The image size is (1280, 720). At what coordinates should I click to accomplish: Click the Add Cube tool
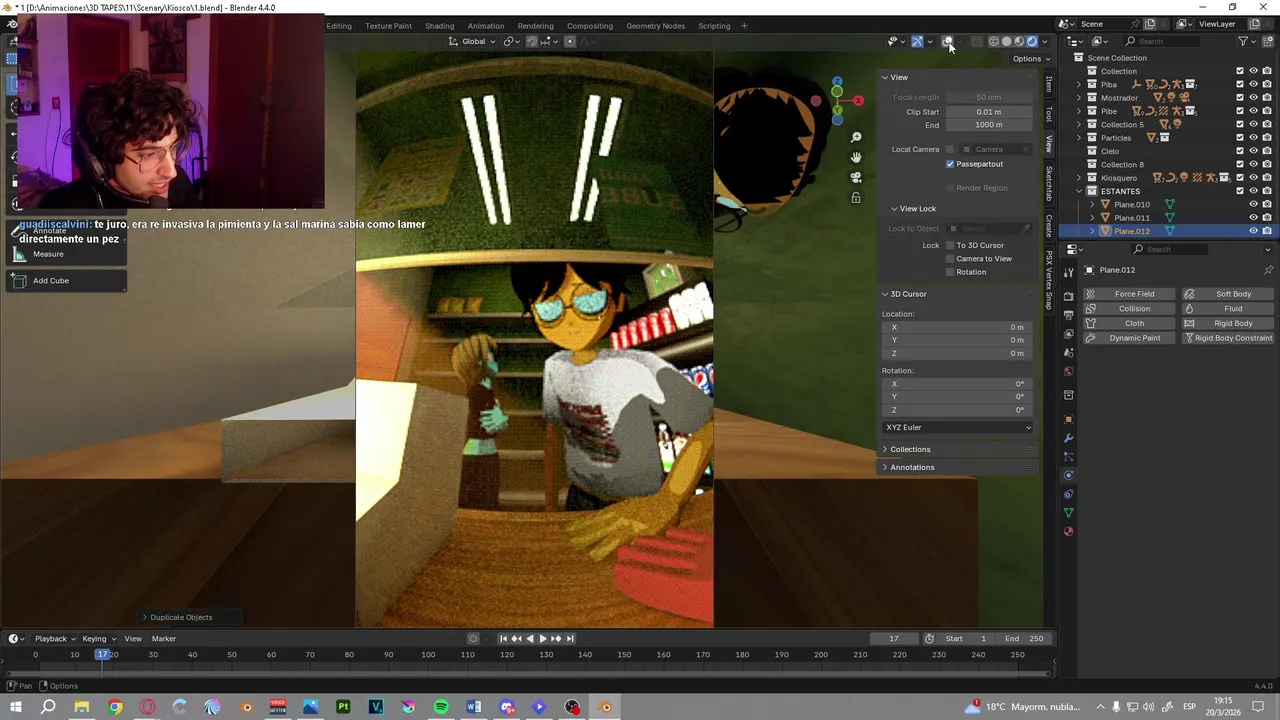click(x=66, y=281)
